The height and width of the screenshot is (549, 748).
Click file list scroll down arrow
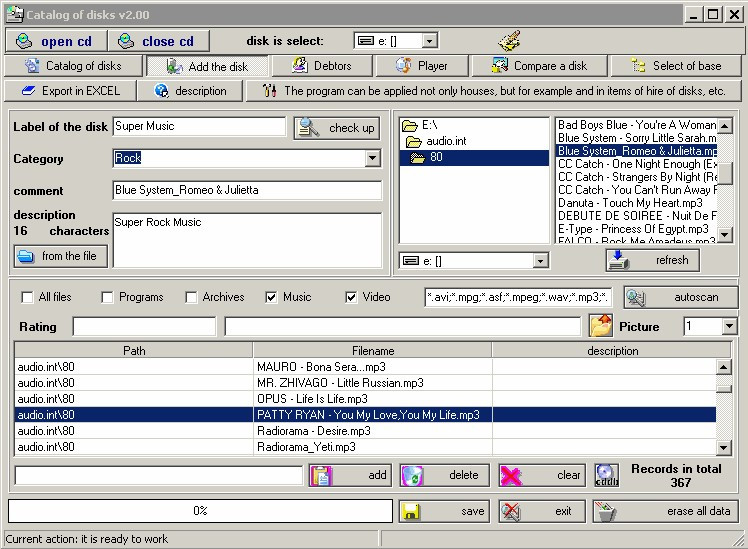[x=725, y=234]
